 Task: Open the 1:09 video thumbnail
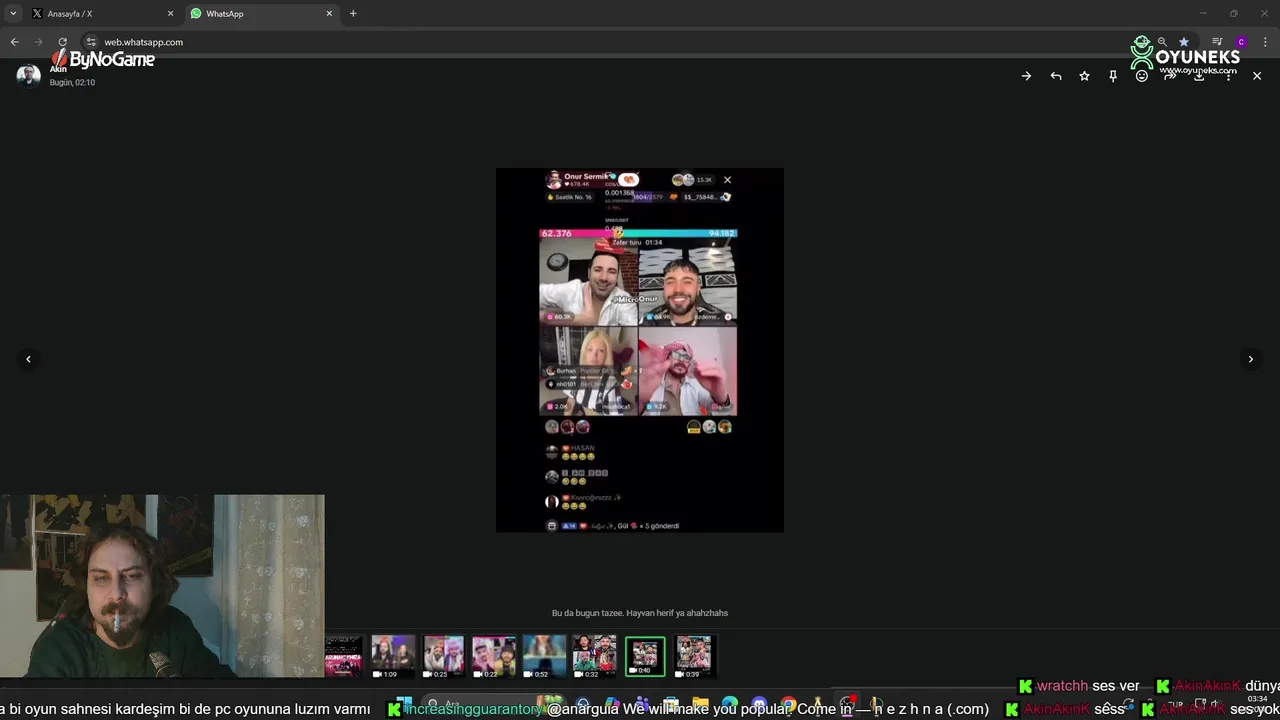(393, 656)
